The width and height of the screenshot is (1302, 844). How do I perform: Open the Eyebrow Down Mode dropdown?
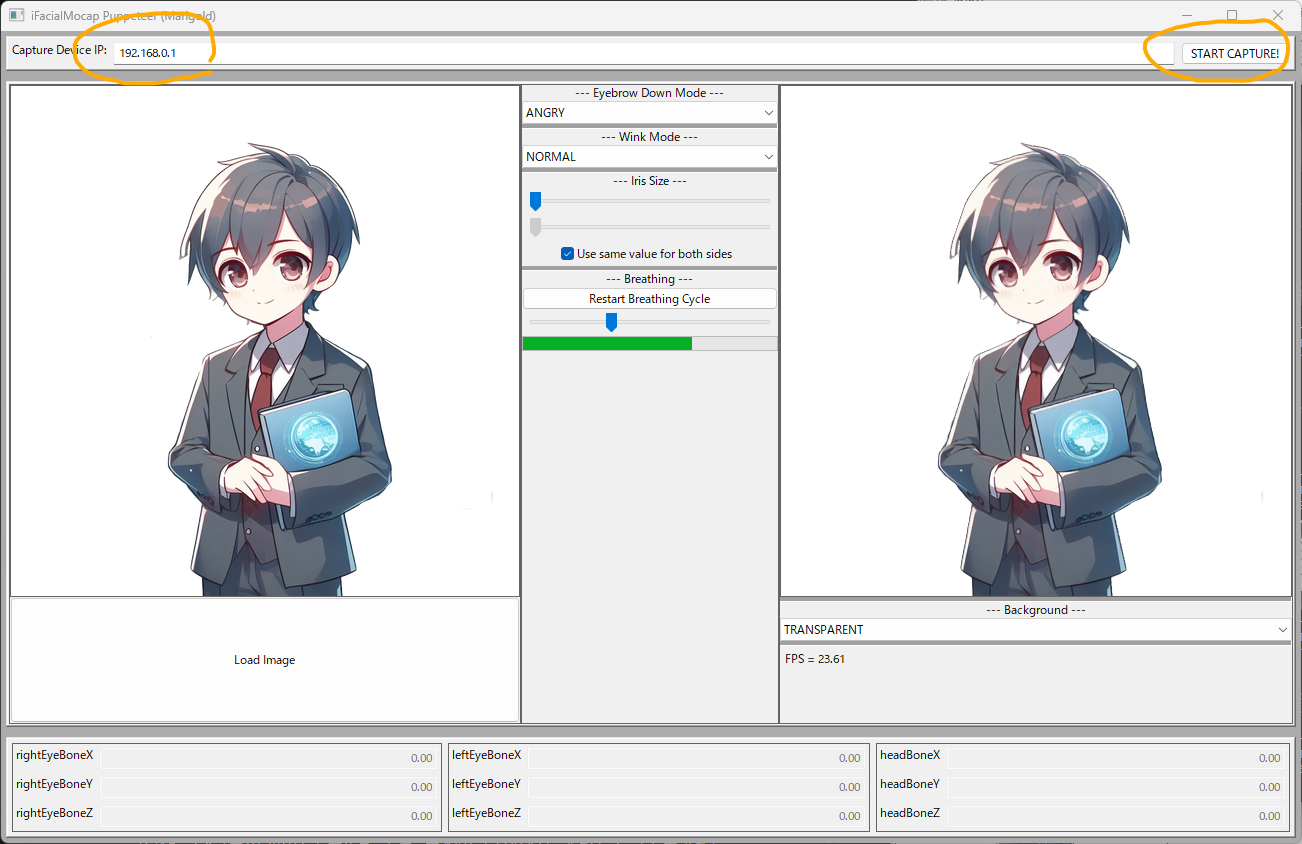(648, 112)
